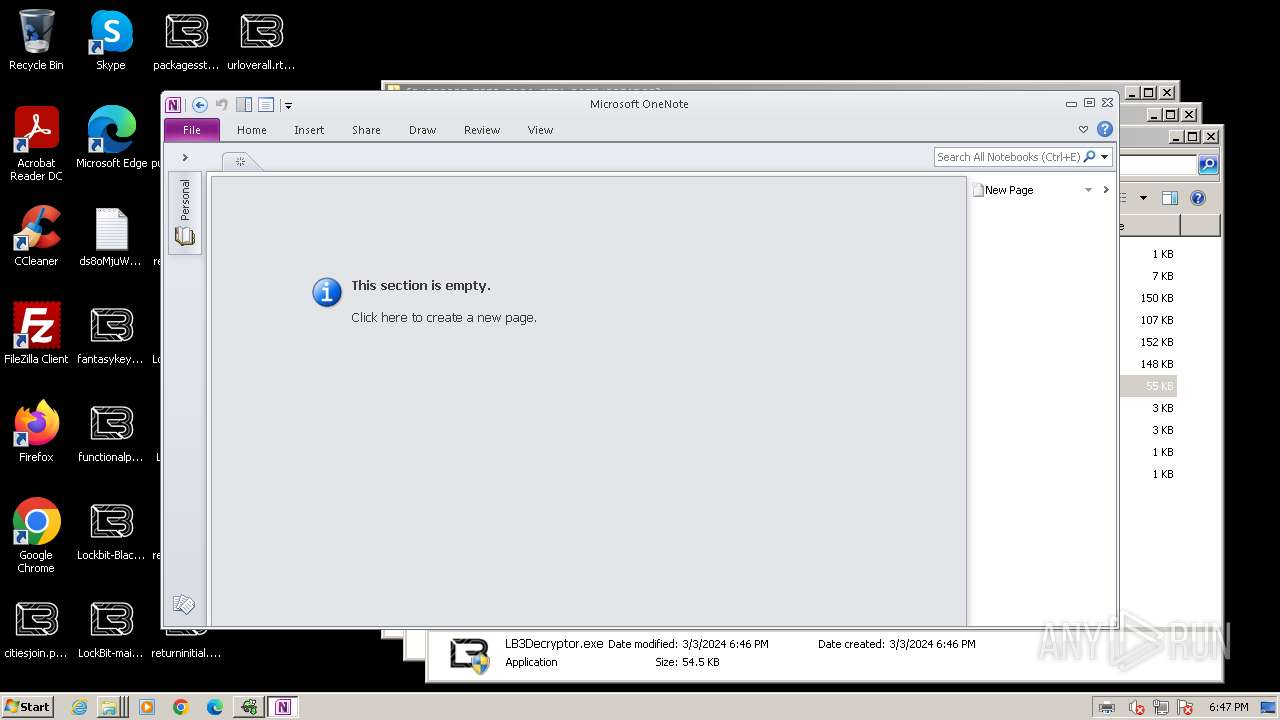Open Google Chrome desktop shortcut

(x=36, y=536)
